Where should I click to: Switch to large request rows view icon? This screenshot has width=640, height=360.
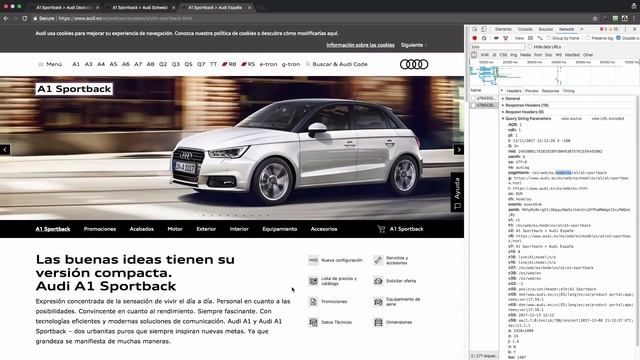530,38
